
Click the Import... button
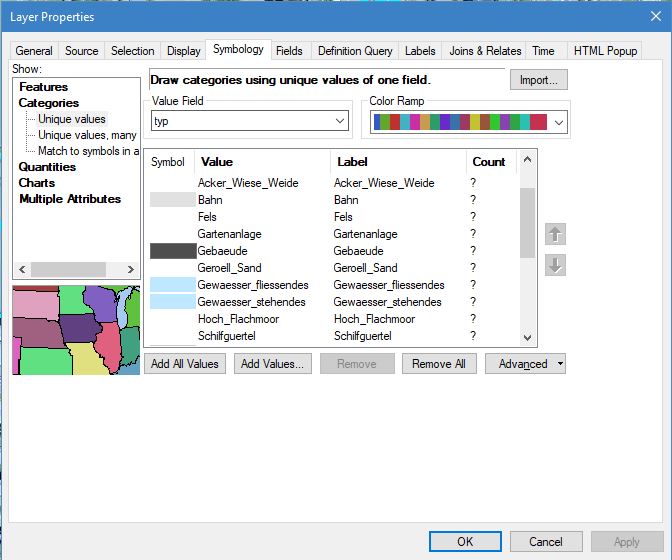[x=539, y=80]
